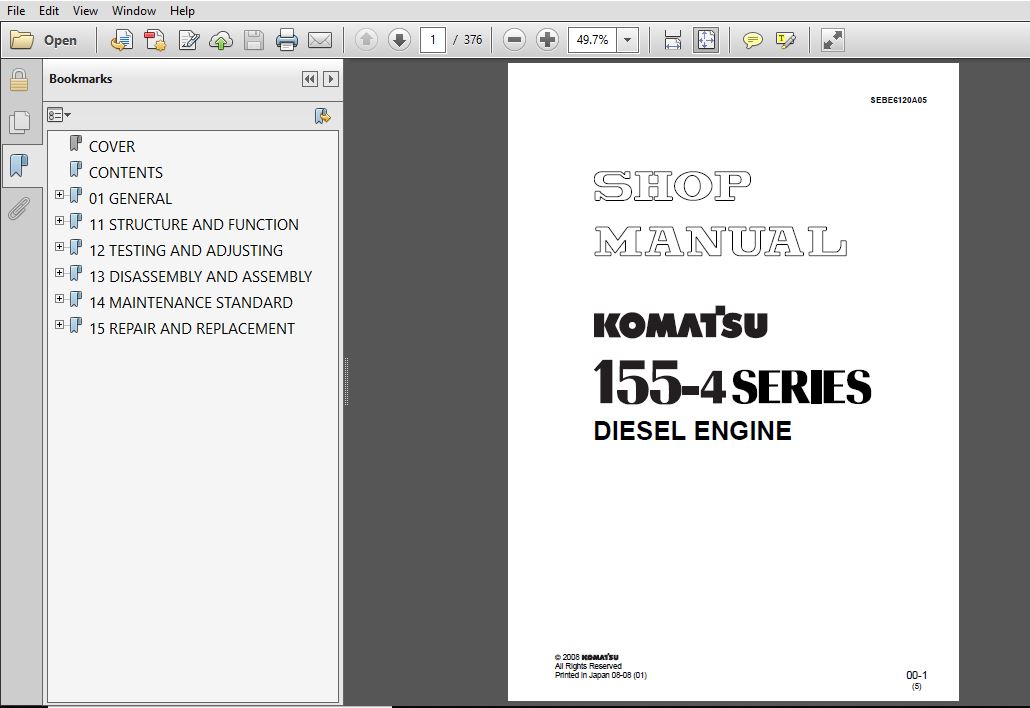The image size is (1030, 708).
Task: Expand the 14 MAINTENANCE STANDARD bookmark
Action: tap(60, 299)
